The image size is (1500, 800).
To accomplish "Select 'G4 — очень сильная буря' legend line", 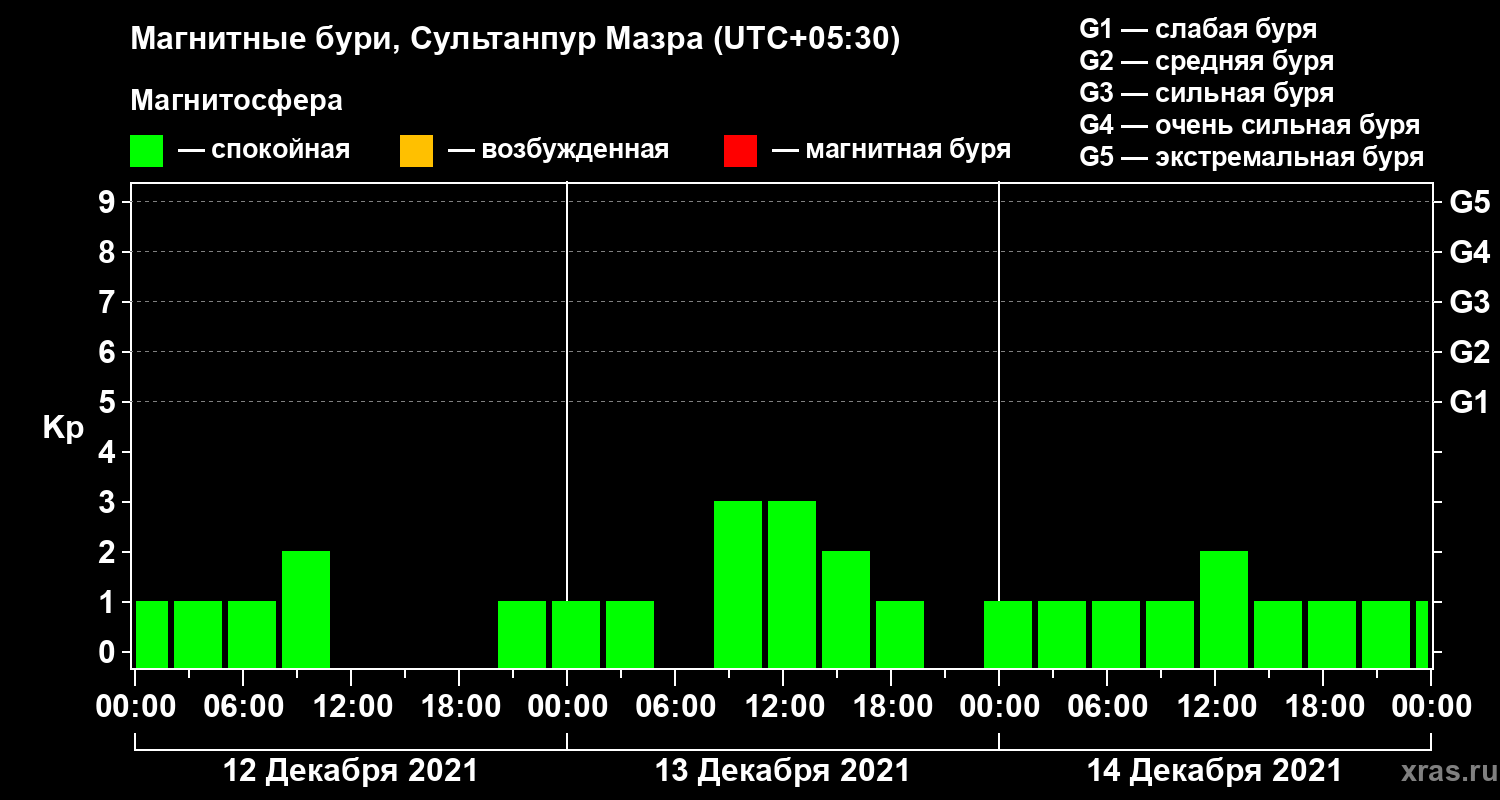I will coord(1250,125).
